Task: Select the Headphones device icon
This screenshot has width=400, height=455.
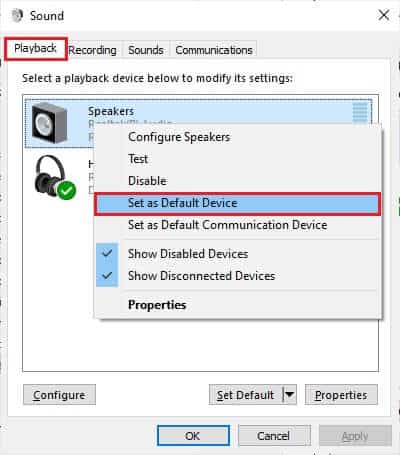Action: click(52, 177)
